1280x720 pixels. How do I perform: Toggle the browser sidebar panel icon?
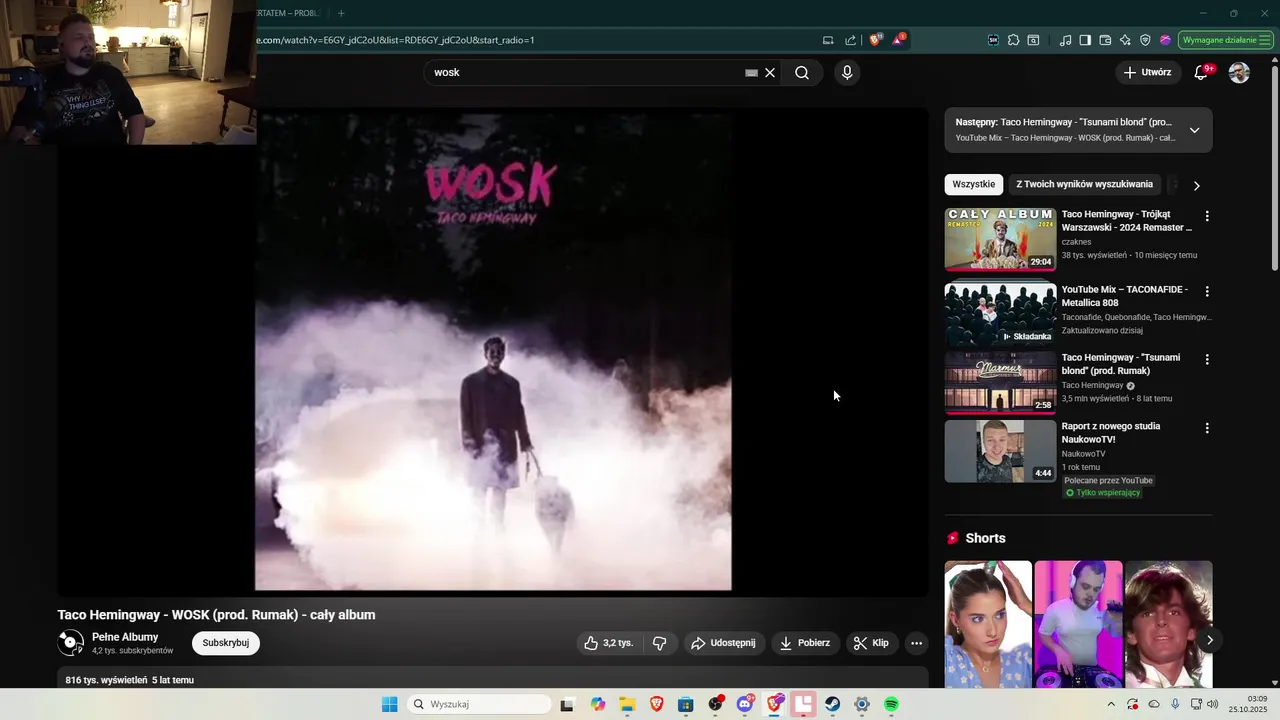[1085, 40]
